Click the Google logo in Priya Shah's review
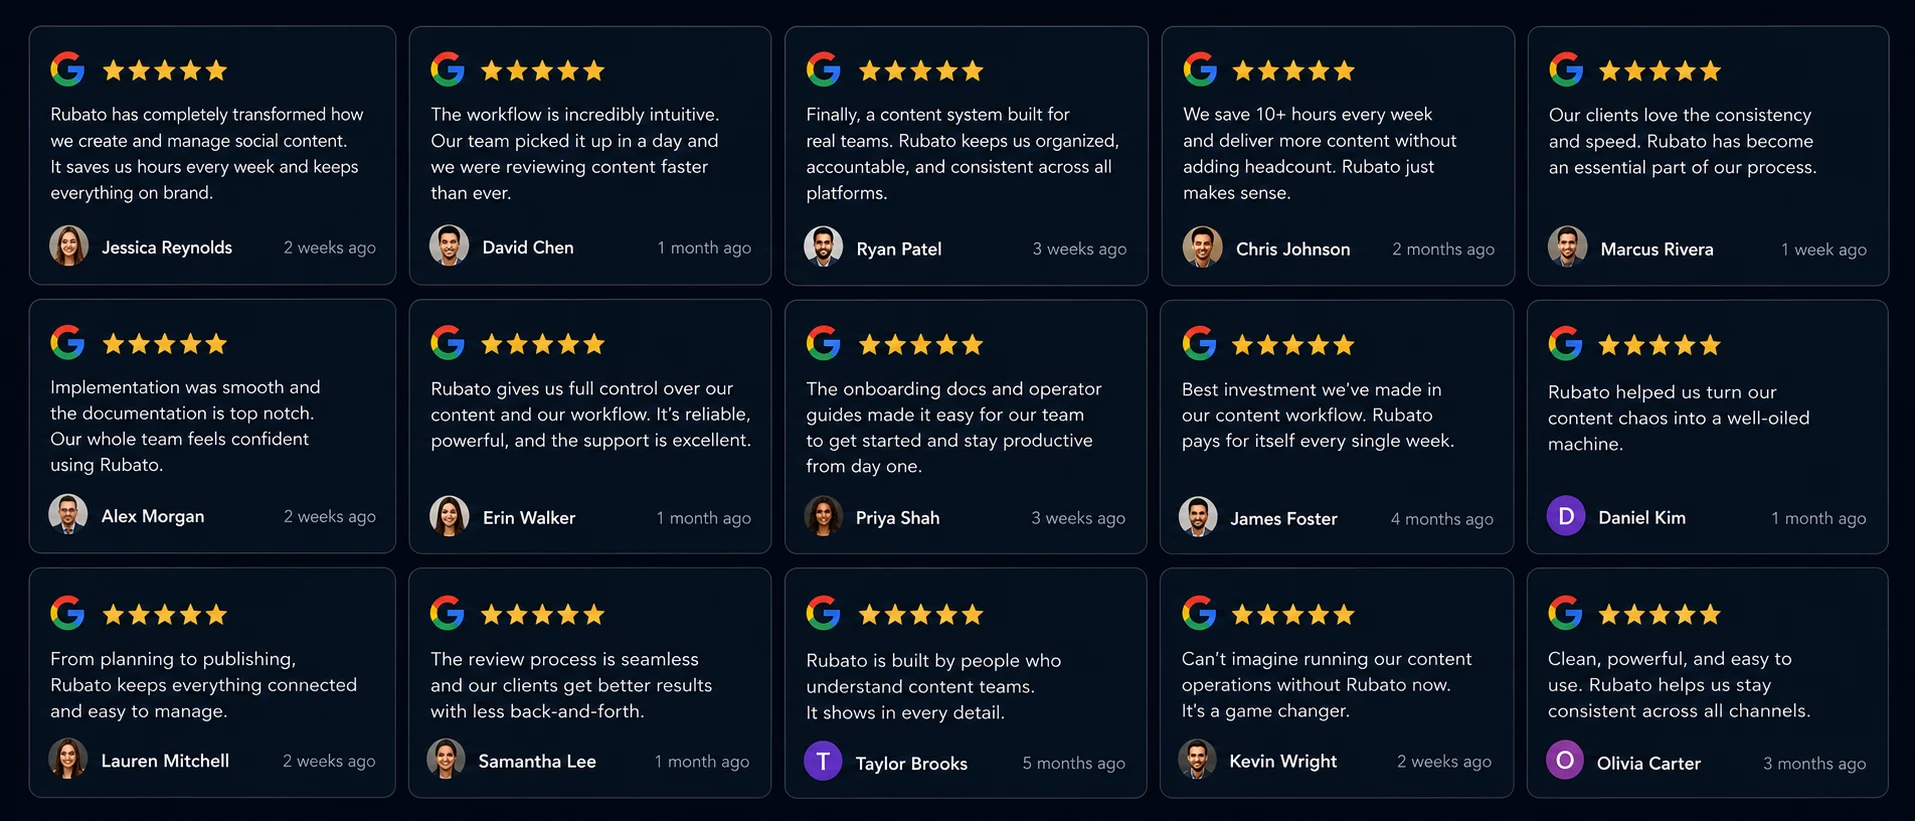Viewport: 1915px width, 821px height. (823, 342)
